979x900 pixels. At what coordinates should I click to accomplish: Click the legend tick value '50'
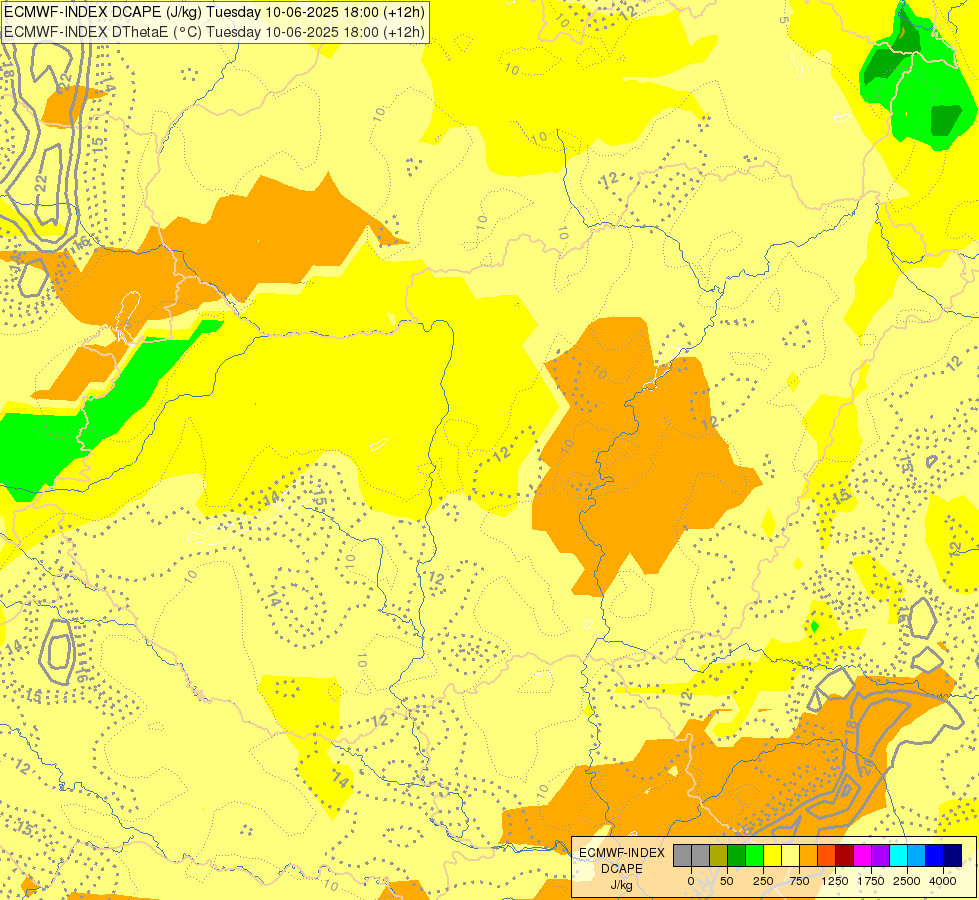click(x=726, y=881)
